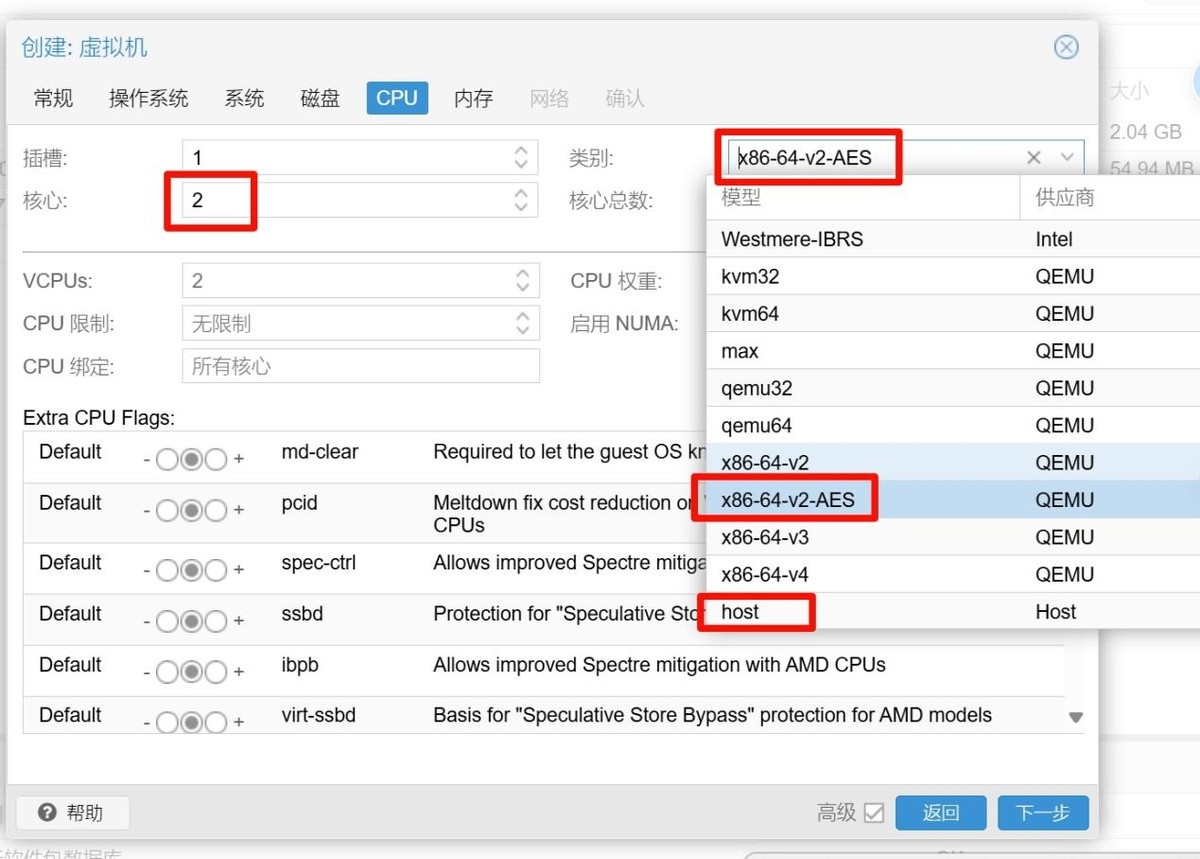Image resolution: width=1200 pixels, height=859 pixels.
Task: Click the virt-ssbd flag name
Action: tap(319, 715)
